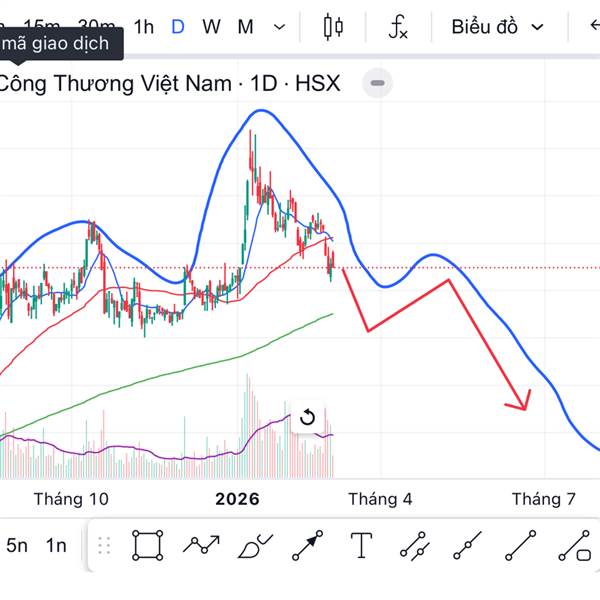Set the date range to 5n
600x600 pixels.
[17, 545]
